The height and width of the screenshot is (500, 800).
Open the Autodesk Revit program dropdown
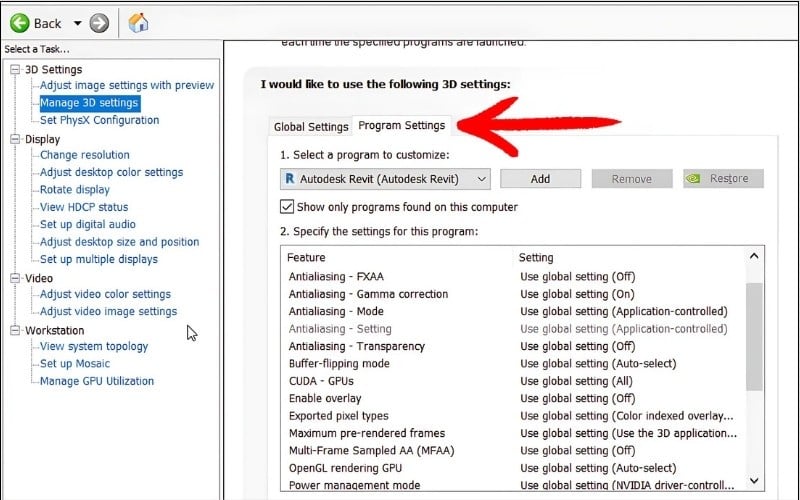tap(385, 179)
